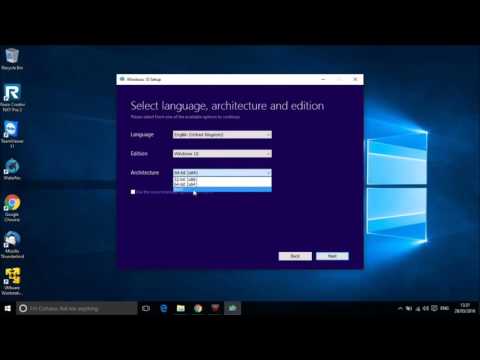
Task: Click the Next button in Setup
Action: [x=332, y=256]
